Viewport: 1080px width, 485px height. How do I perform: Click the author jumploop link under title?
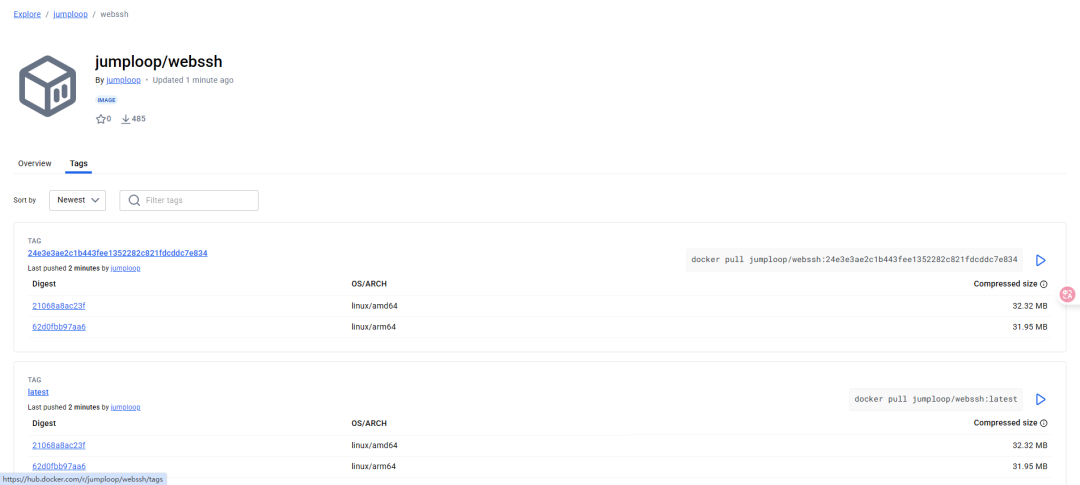point(123,80)
